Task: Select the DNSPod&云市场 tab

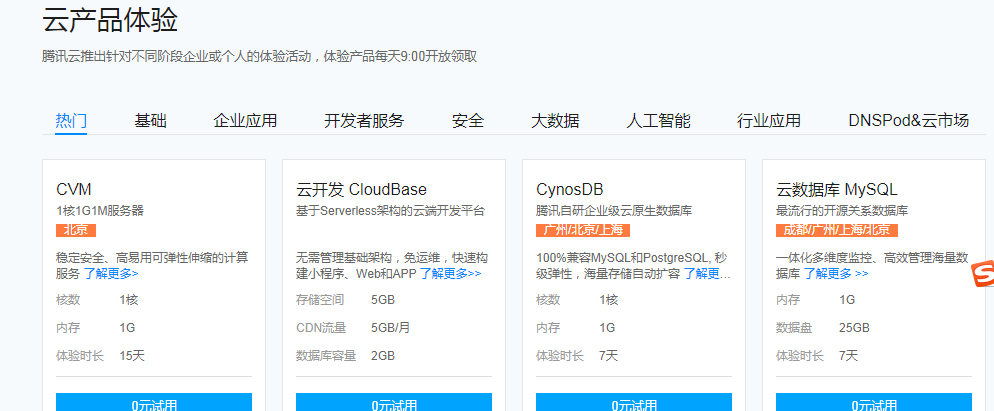Action: click(908, 121)
